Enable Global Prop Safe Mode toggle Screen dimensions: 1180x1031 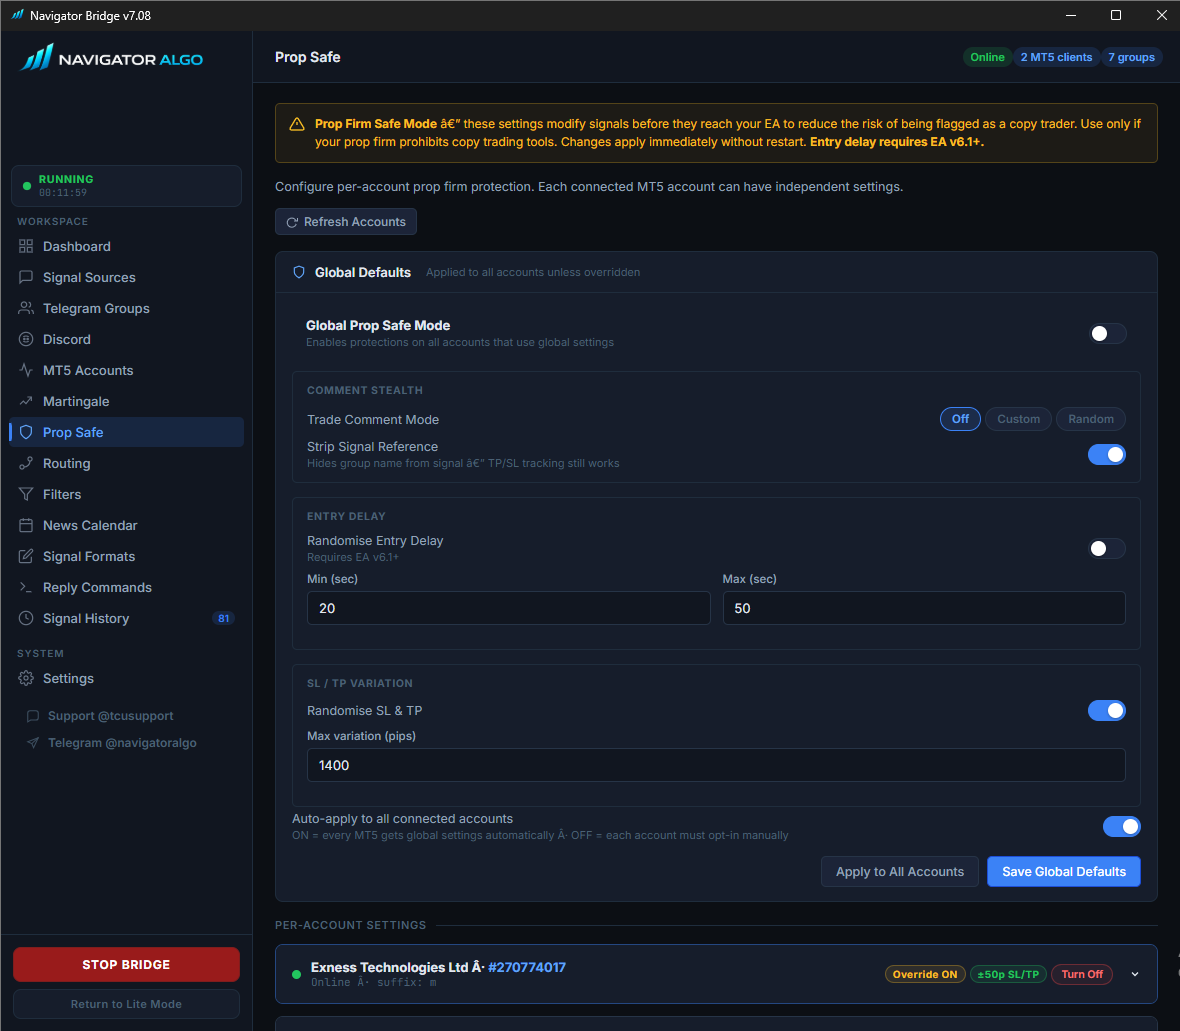pos(1107,333)
